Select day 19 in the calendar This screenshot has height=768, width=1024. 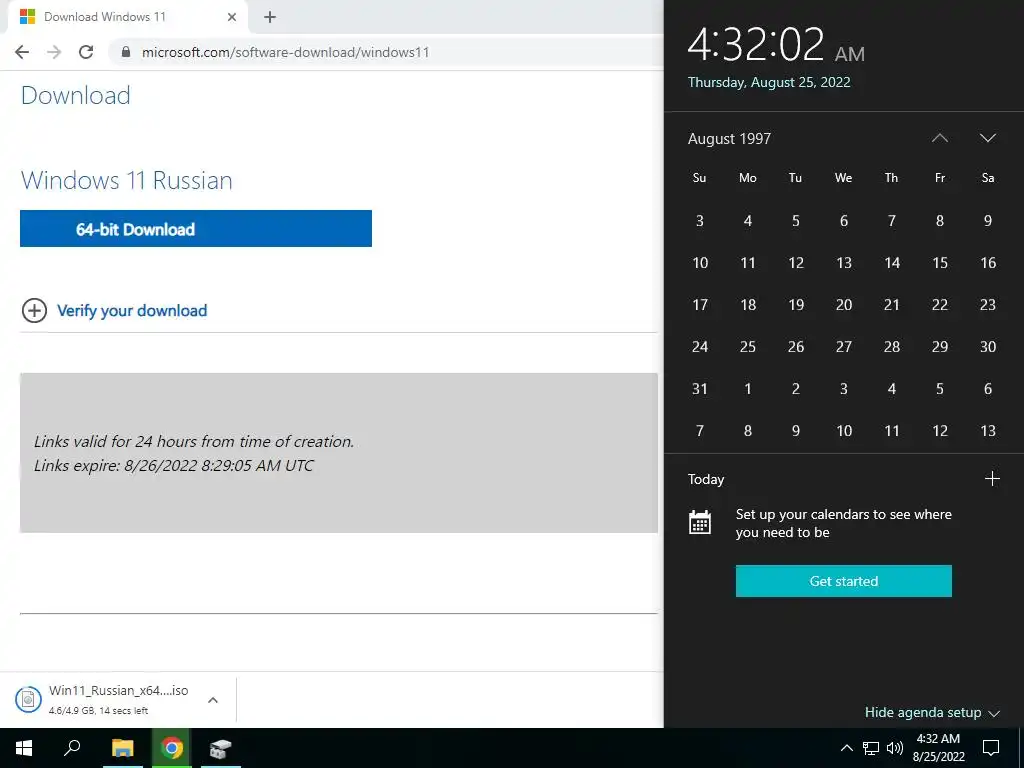(x=795, y=305)
